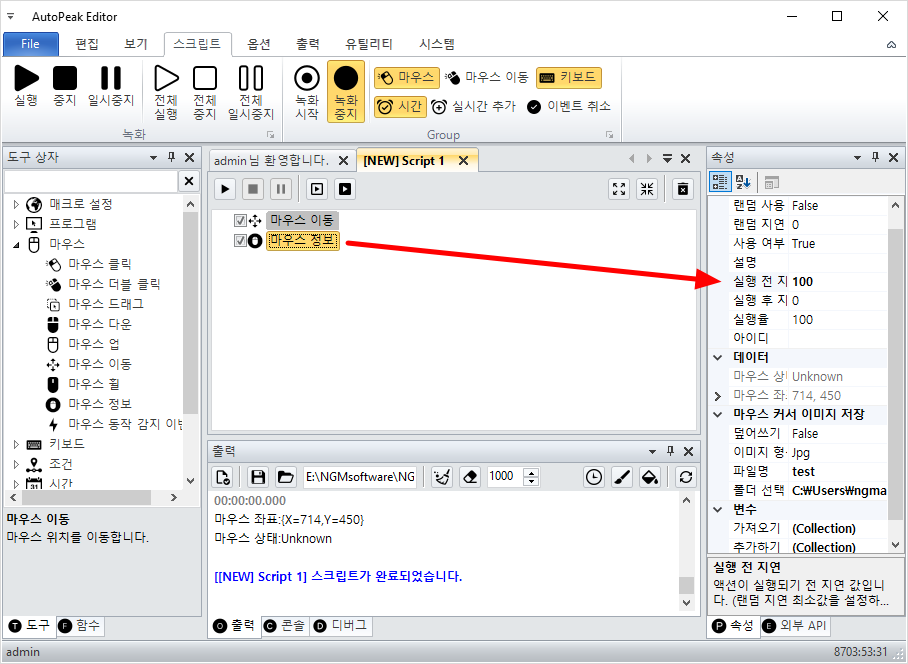Toggle the 실시간 추가 option
The width and height of the screenshot is (908, 664).
[x=474, y=107]
